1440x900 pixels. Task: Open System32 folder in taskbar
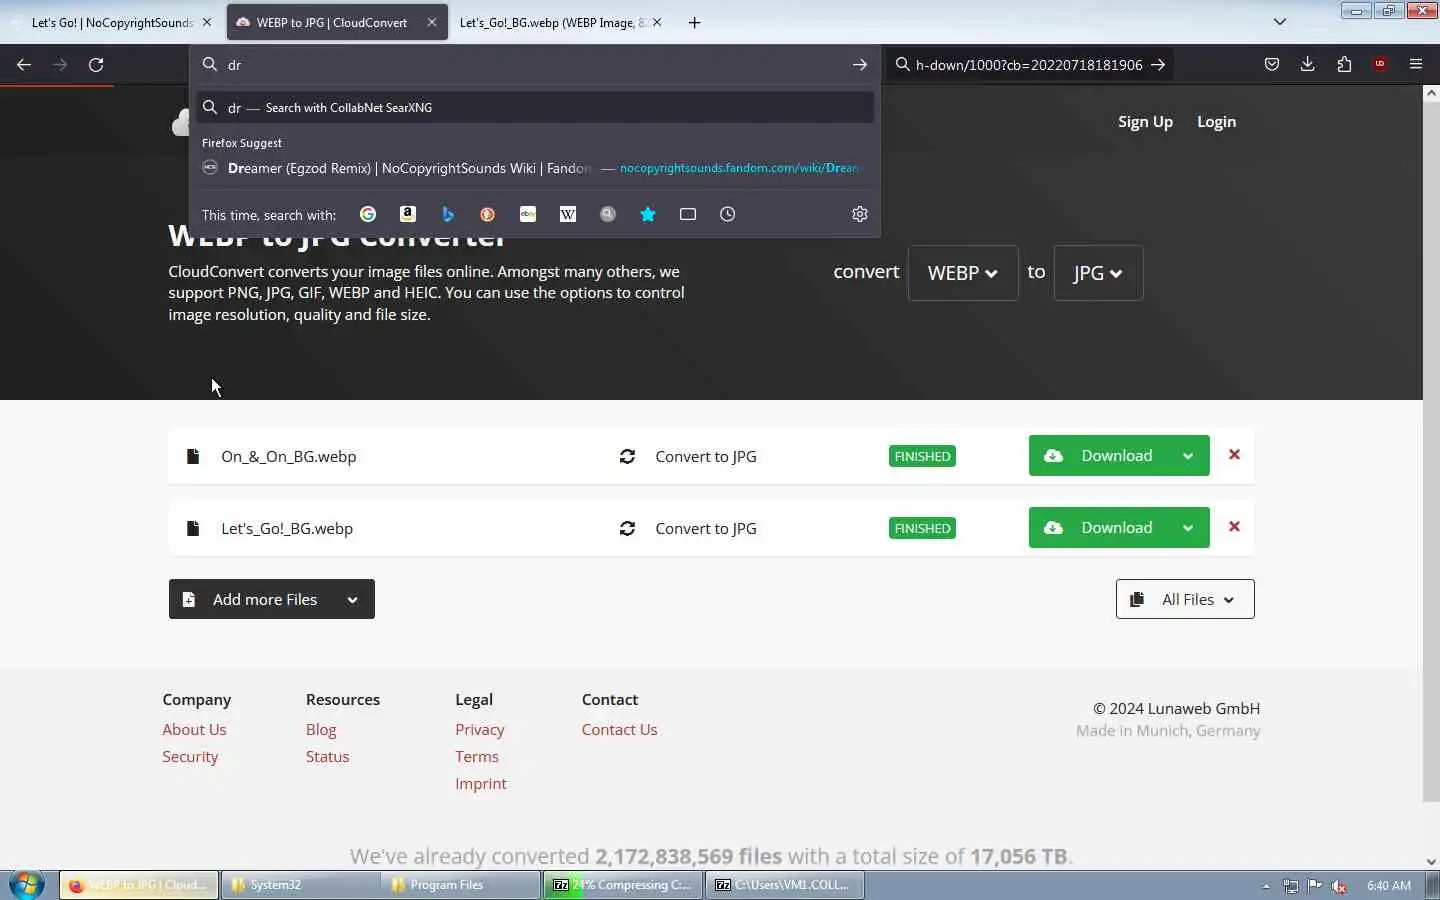(x=299, y=885)
